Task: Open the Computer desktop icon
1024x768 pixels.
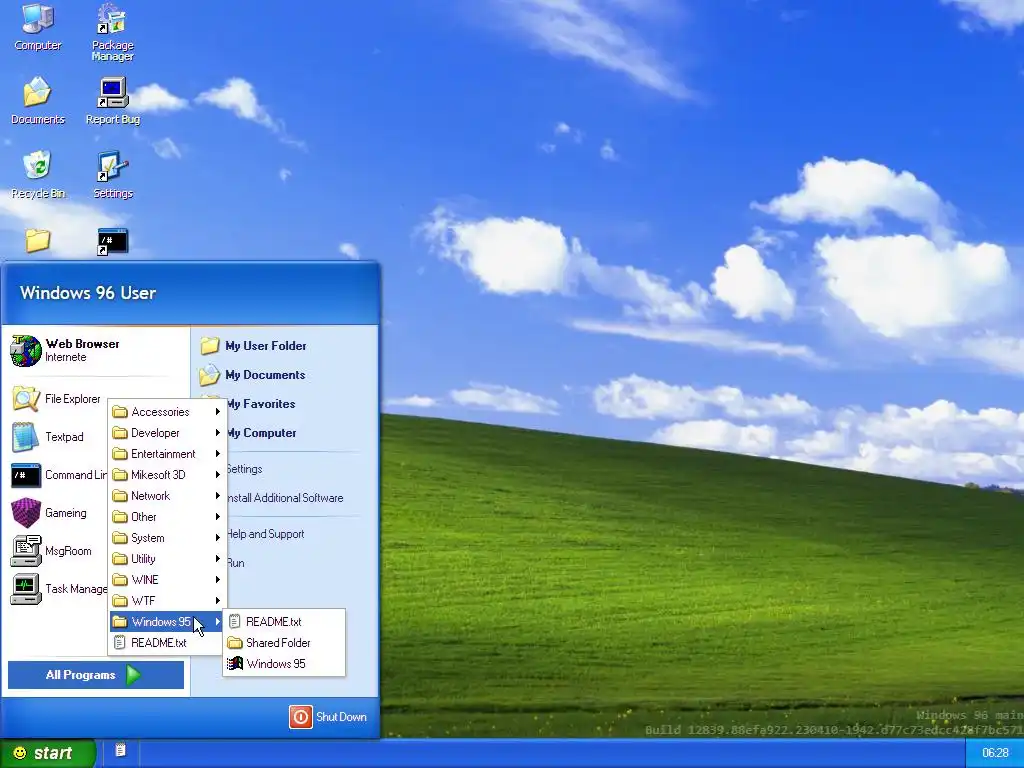Action: [38, 26]
